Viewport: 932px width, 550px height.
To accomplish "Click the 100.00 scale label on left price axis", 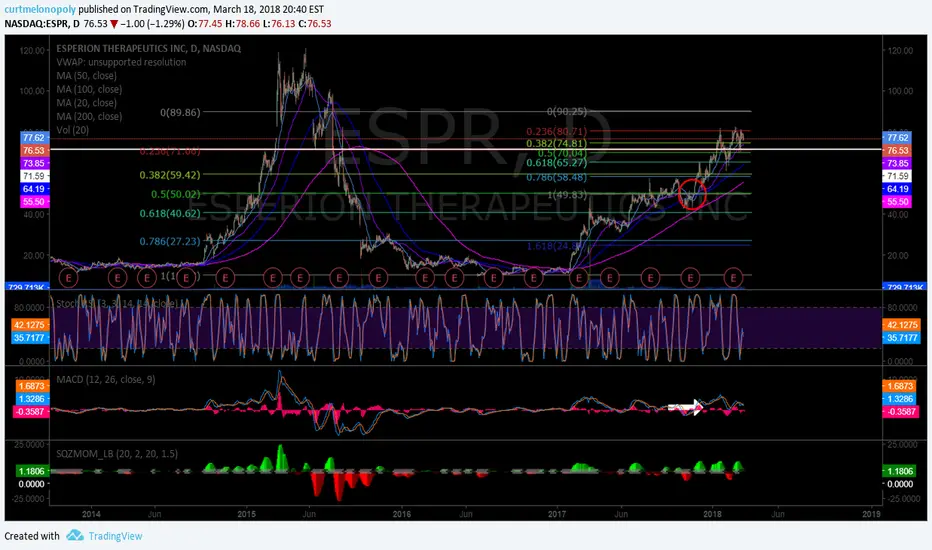I will (33, 91).
